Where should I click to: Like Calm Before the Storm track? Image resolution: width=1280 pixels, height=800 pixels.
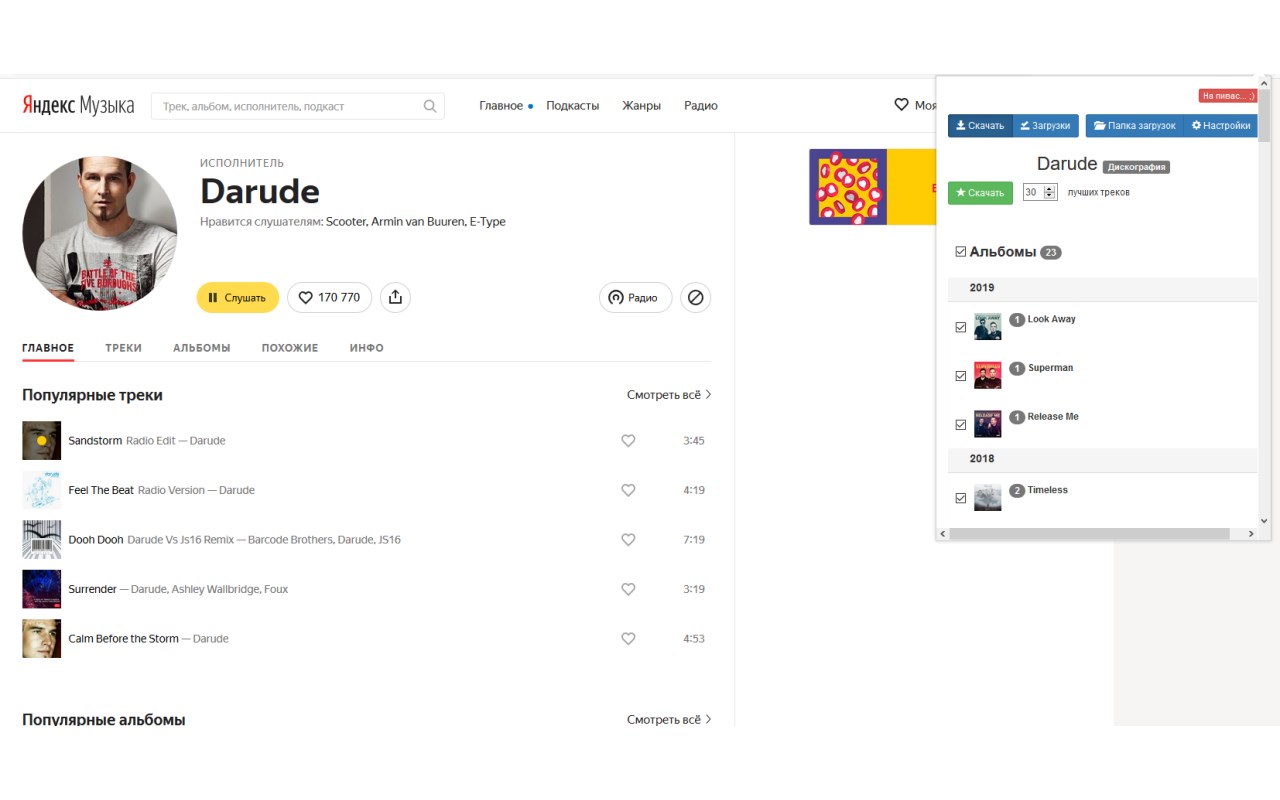tap(628, 638)
